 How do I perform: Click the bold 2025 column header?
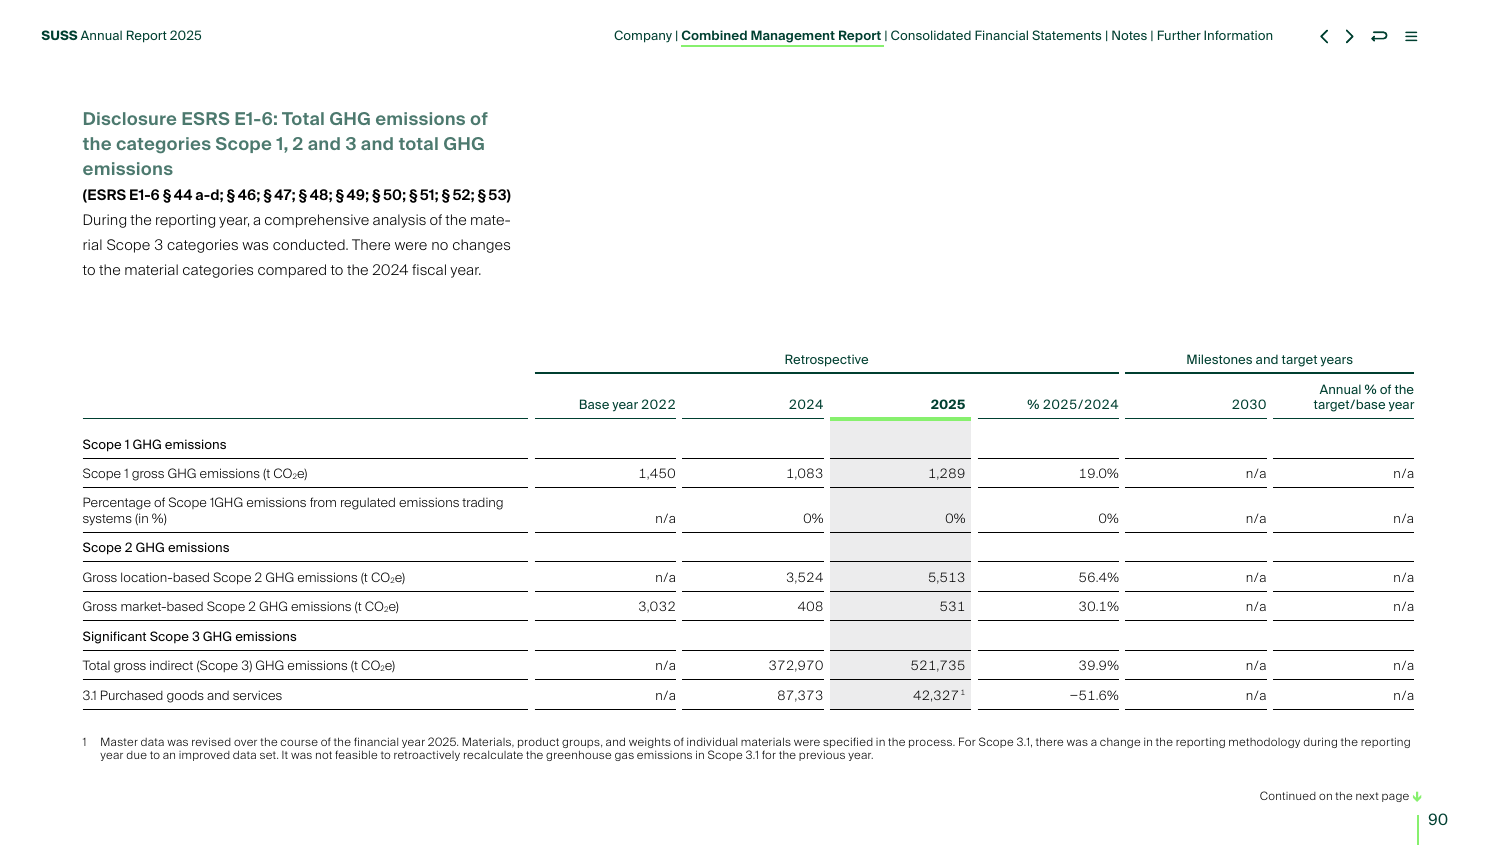[x=948, y=405]
